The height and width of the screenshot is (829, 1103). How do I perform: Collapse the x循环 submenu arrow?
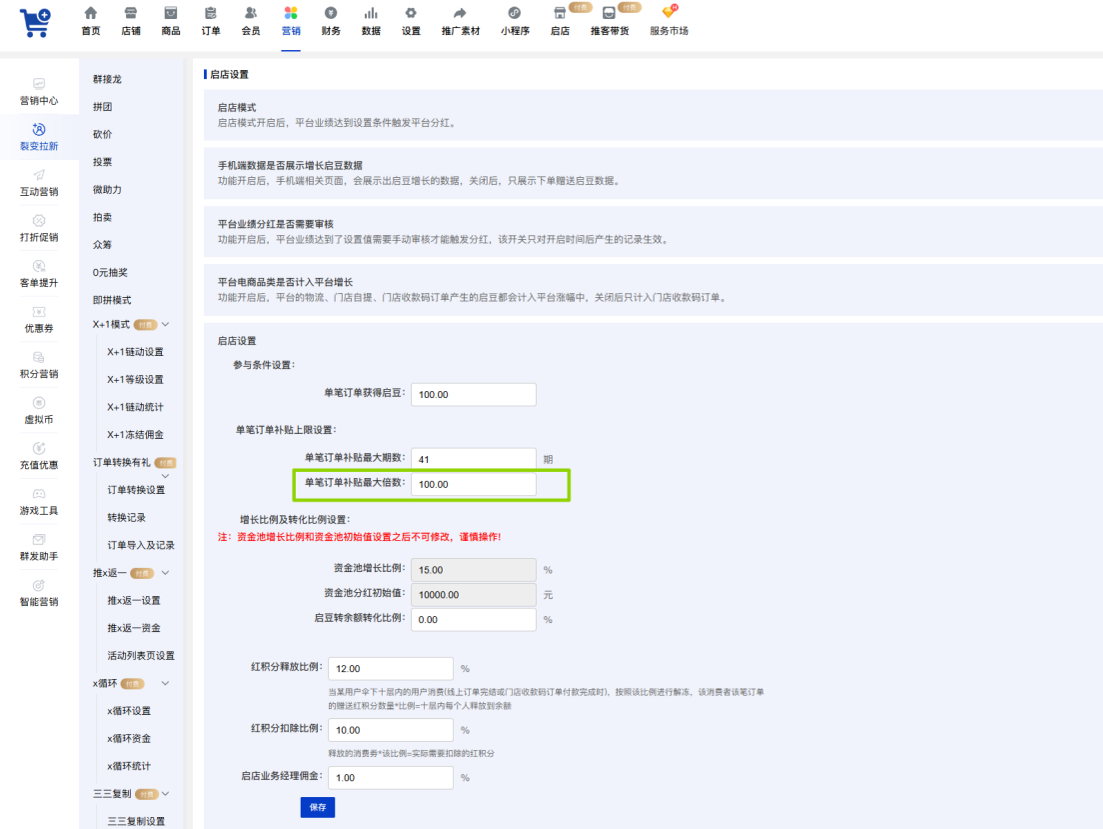[166, 683]
